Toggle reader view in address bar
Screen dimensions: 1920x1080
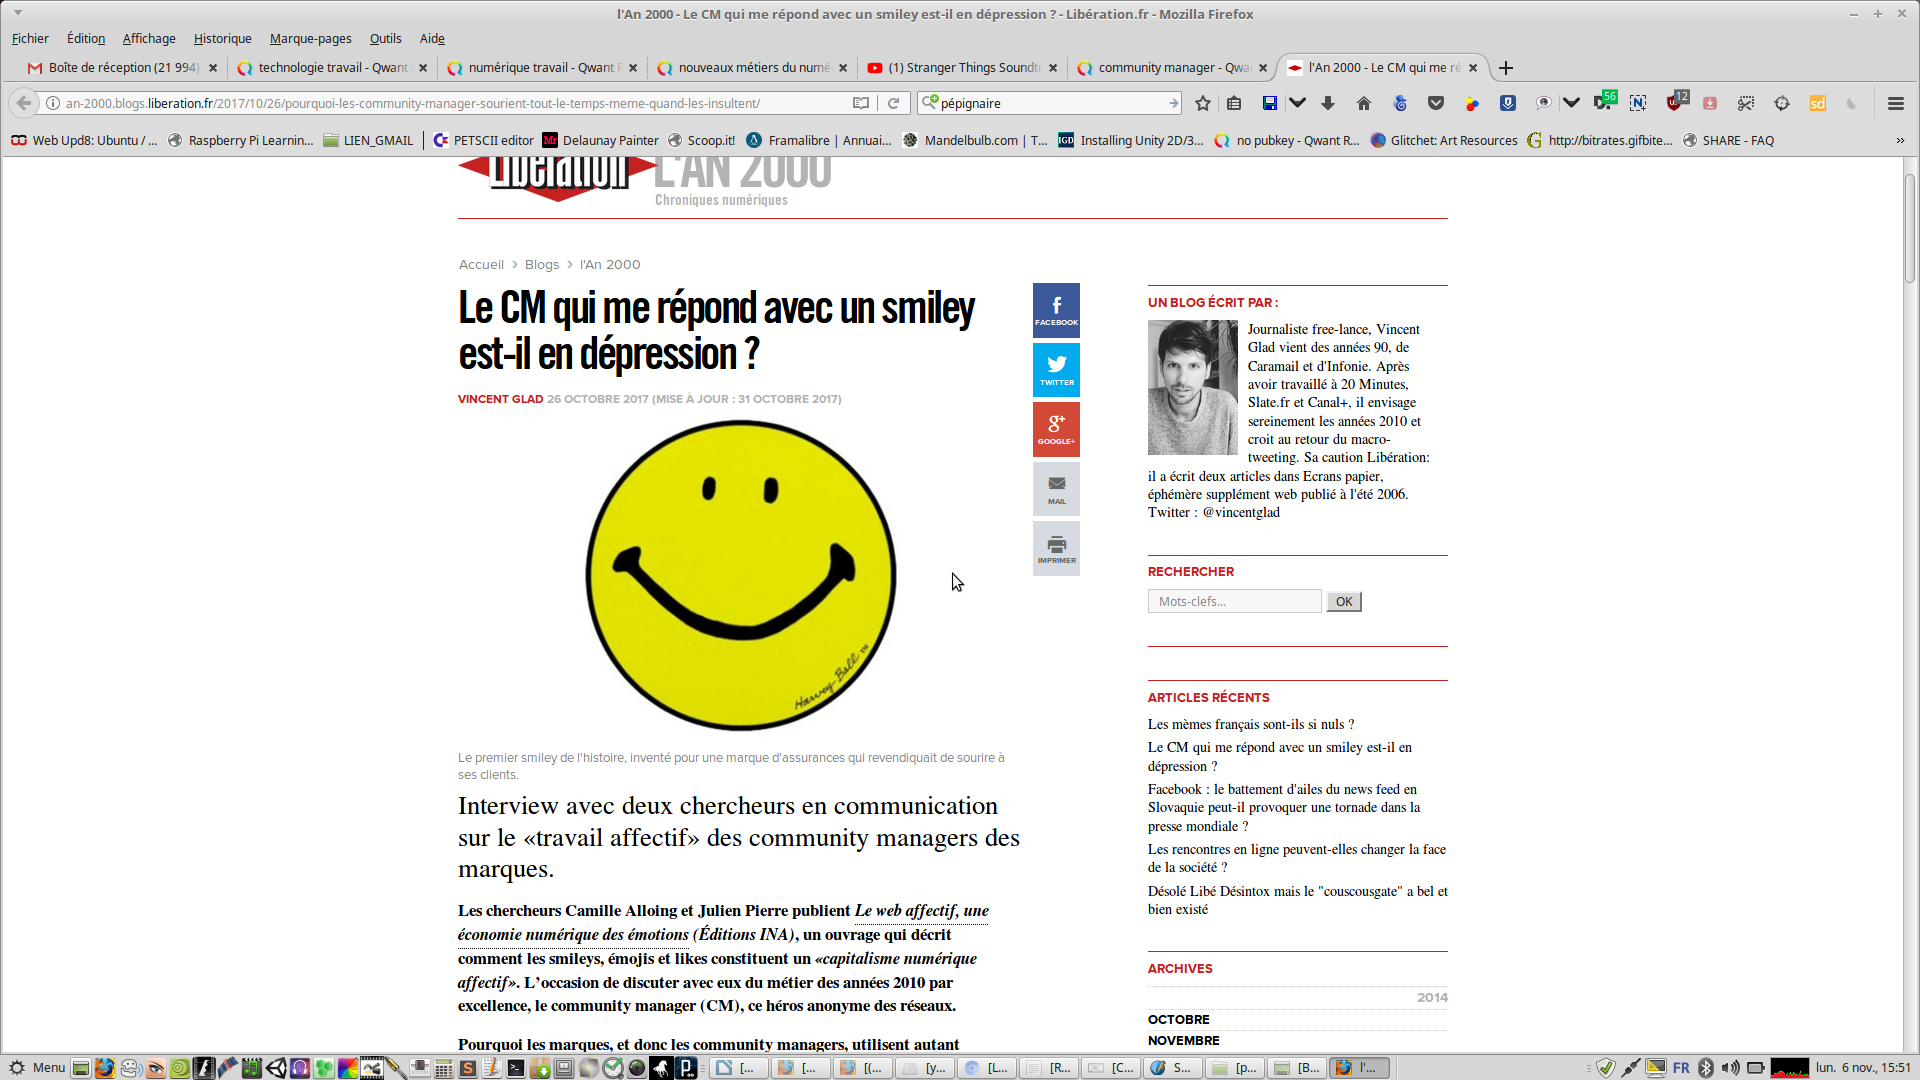[x=860, y=103]
